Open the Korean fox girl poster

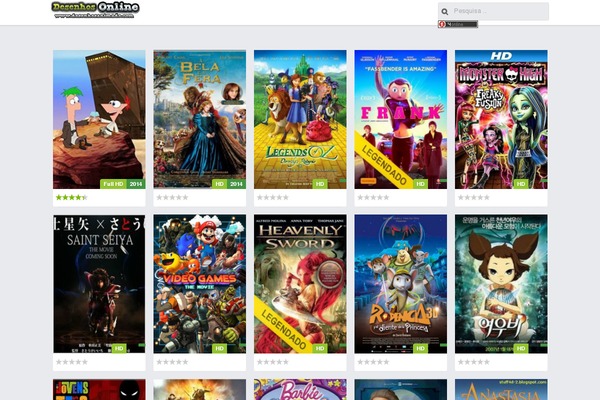501,284
